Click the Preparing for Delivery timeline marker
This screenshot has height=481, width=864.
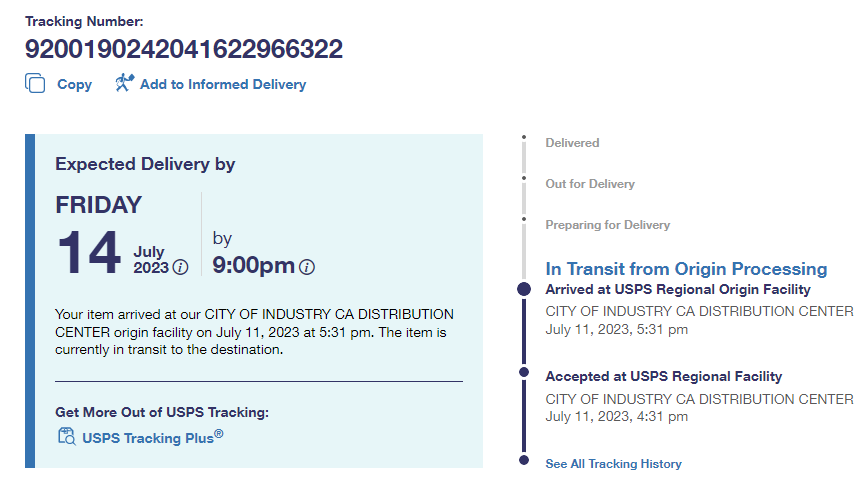tap(523, 219)
